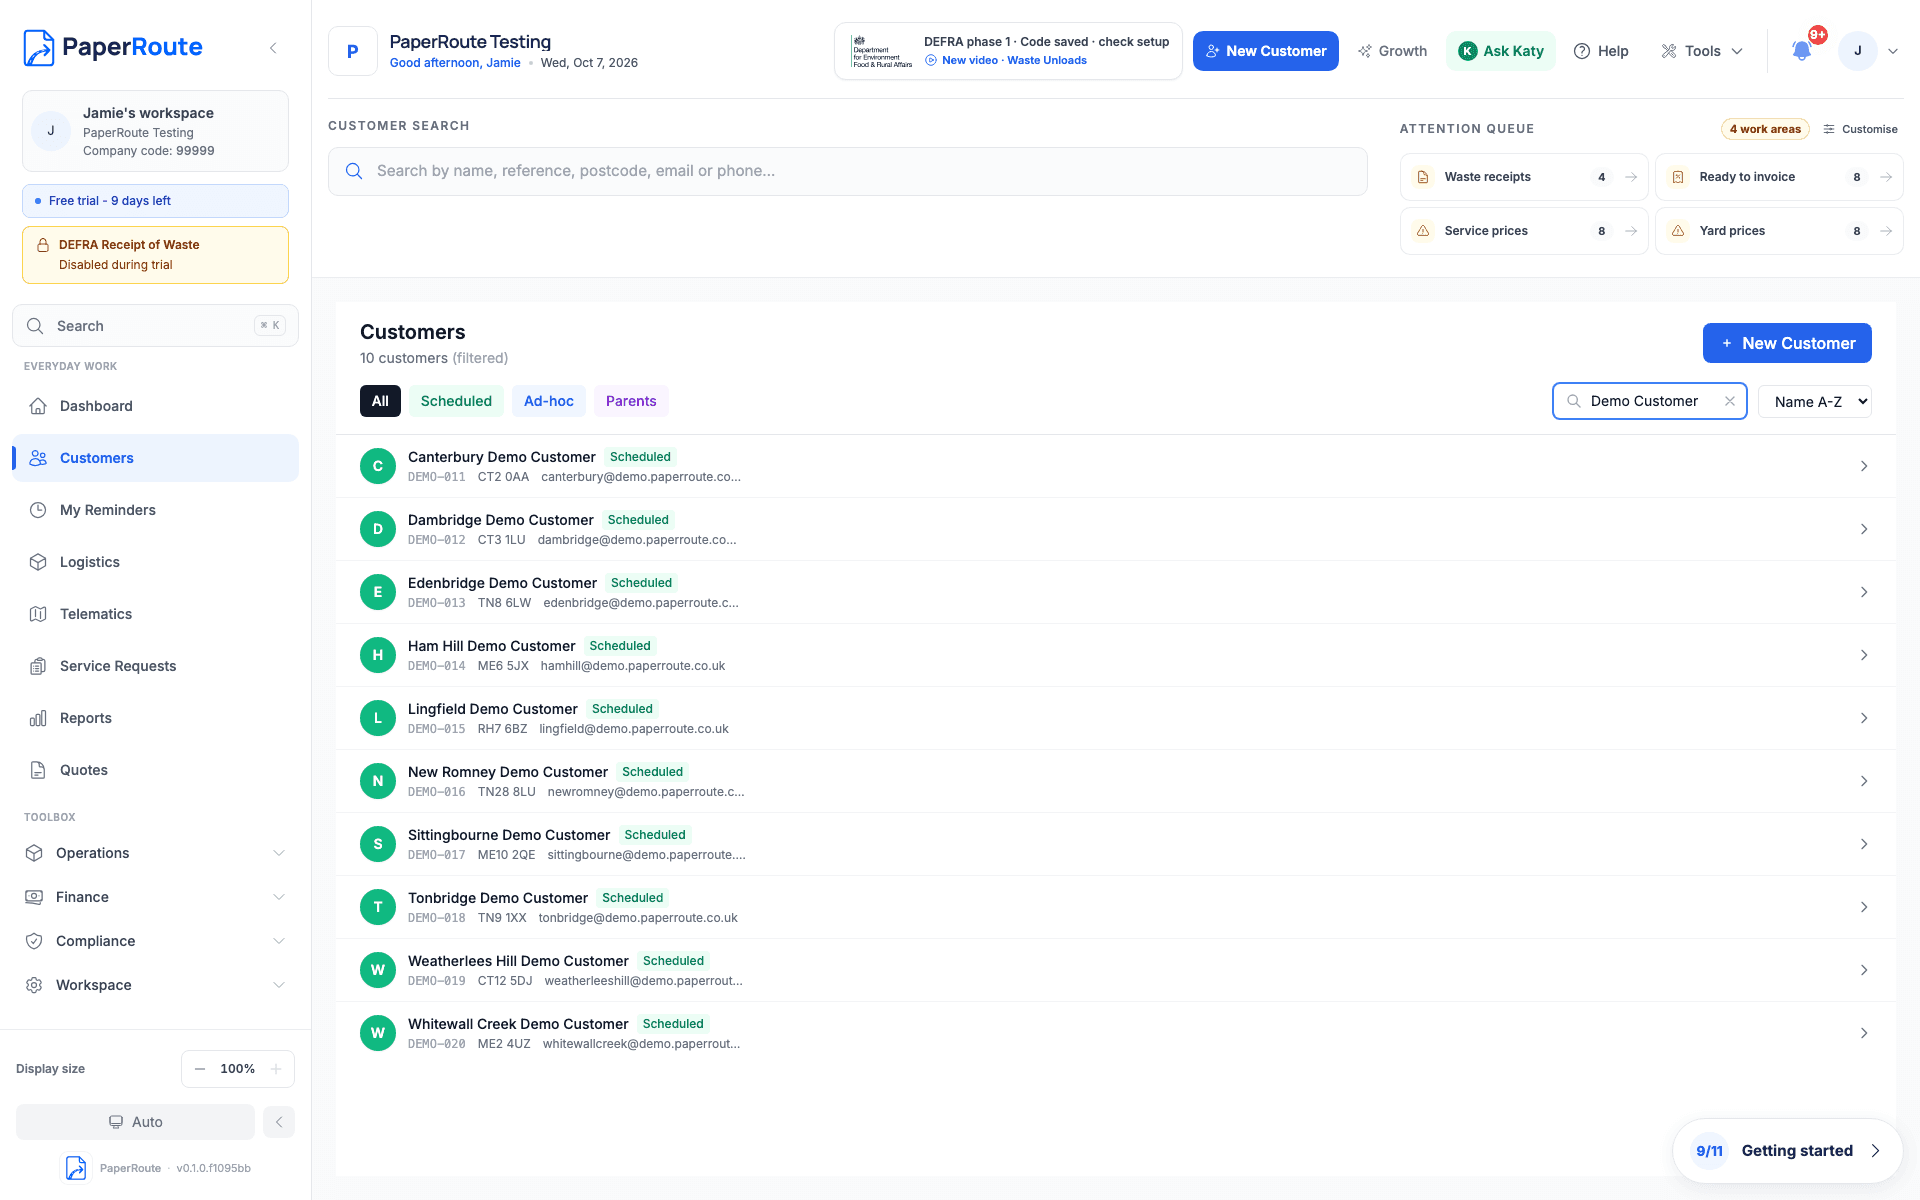Open the Tools dropdown menu
1920x1200 pixels.
click(x=1702, y=51)
